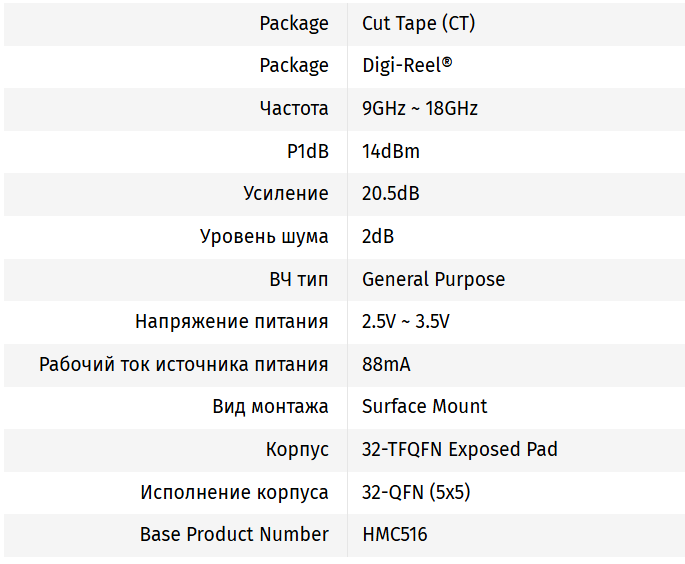Screen dimensions: 685x564
Task: Select the "Рабочий ток источника питания" label
Action: (x=183, y=364)
